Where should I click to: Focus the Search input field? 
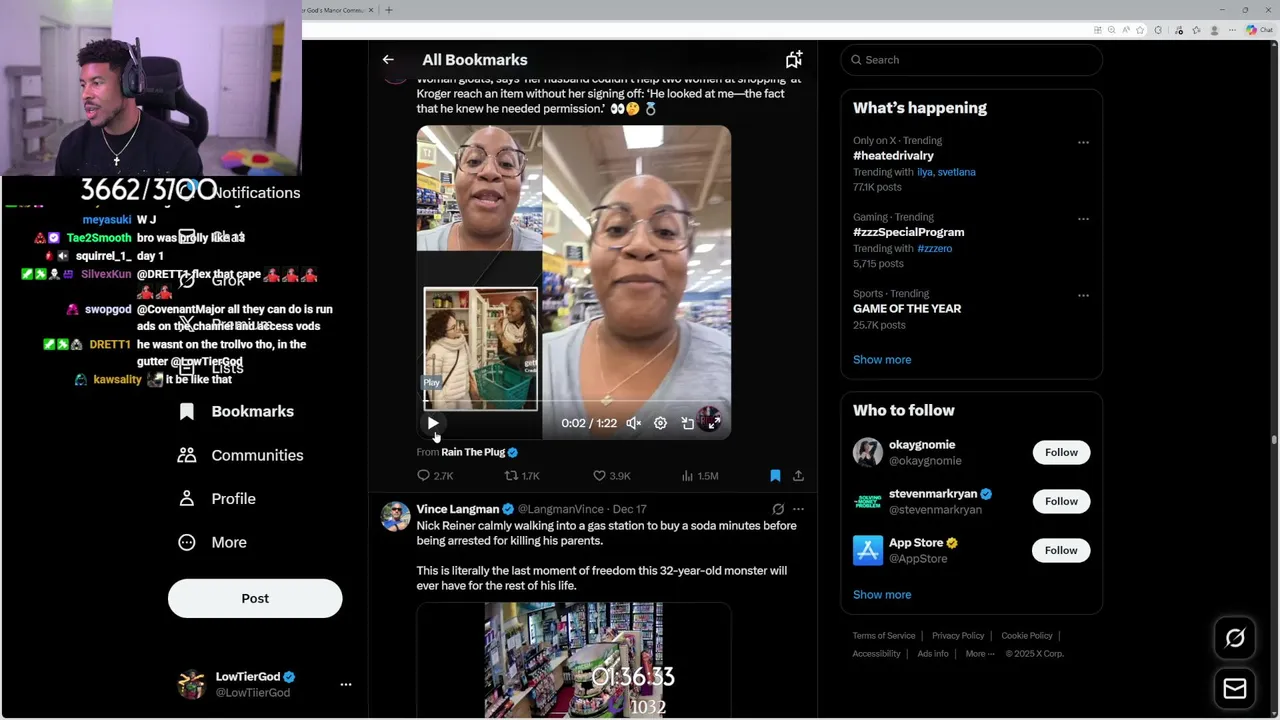[x=972, y=60]
